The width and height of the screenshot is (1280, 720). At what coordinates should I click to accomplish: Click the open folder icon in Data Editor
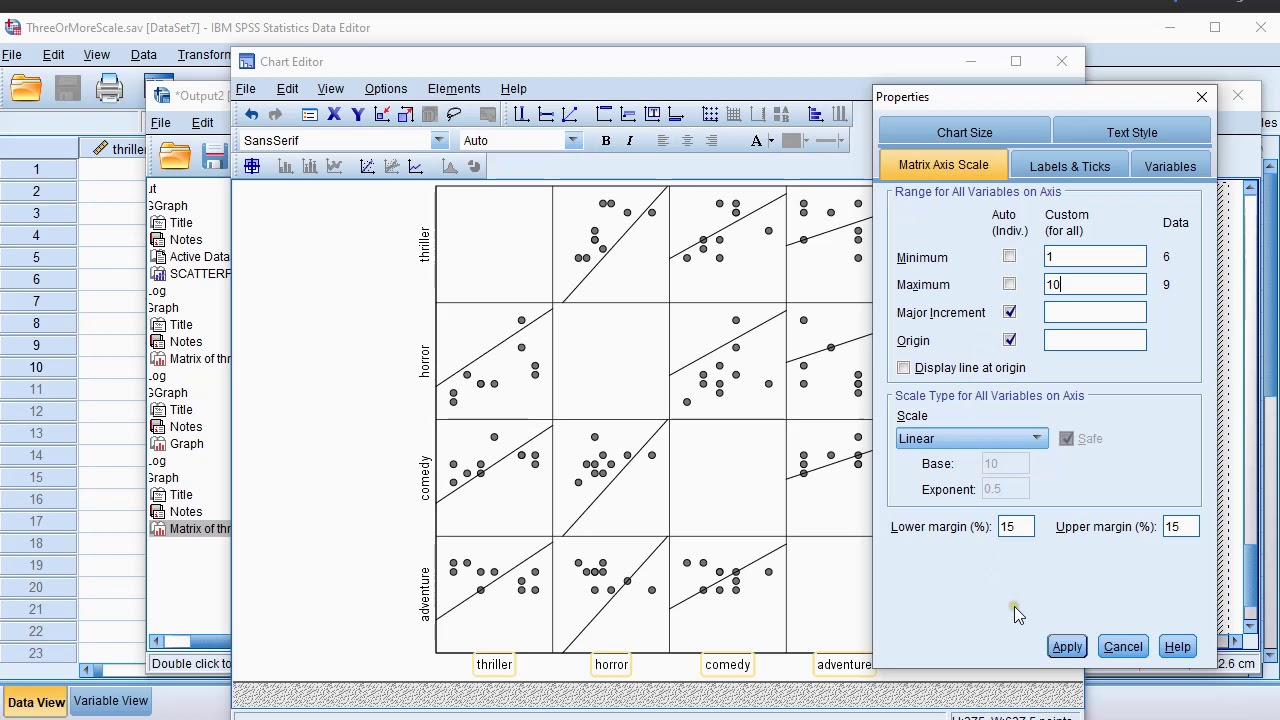(26, 89)
